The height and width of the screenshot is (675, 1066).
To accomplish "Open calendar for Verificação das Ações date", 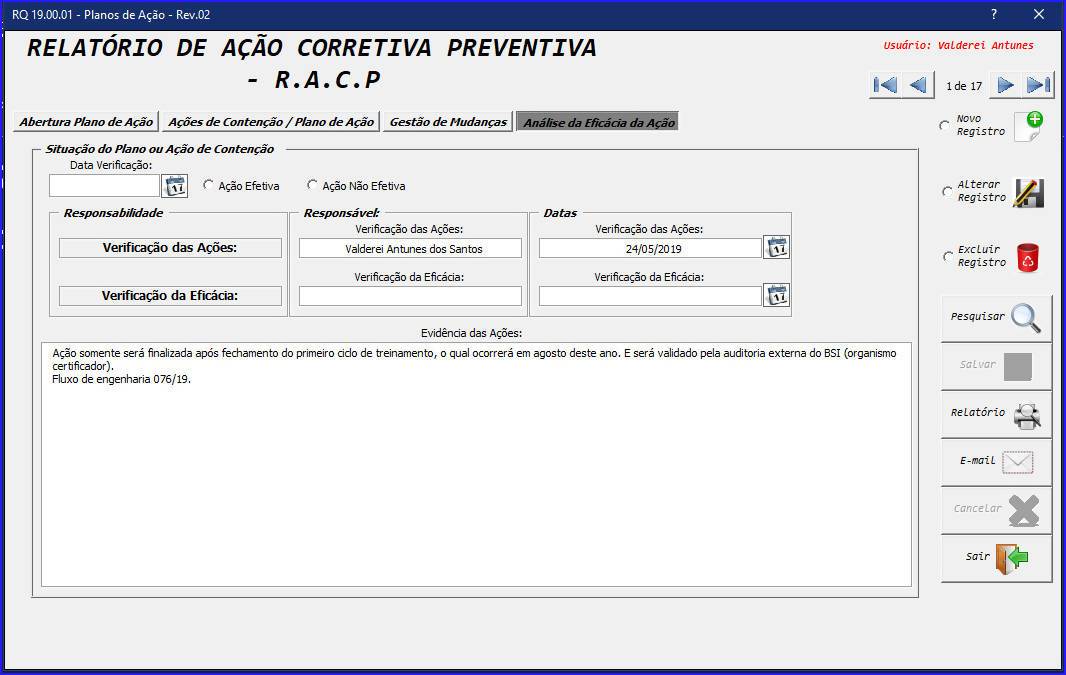I will pos(776,248).
